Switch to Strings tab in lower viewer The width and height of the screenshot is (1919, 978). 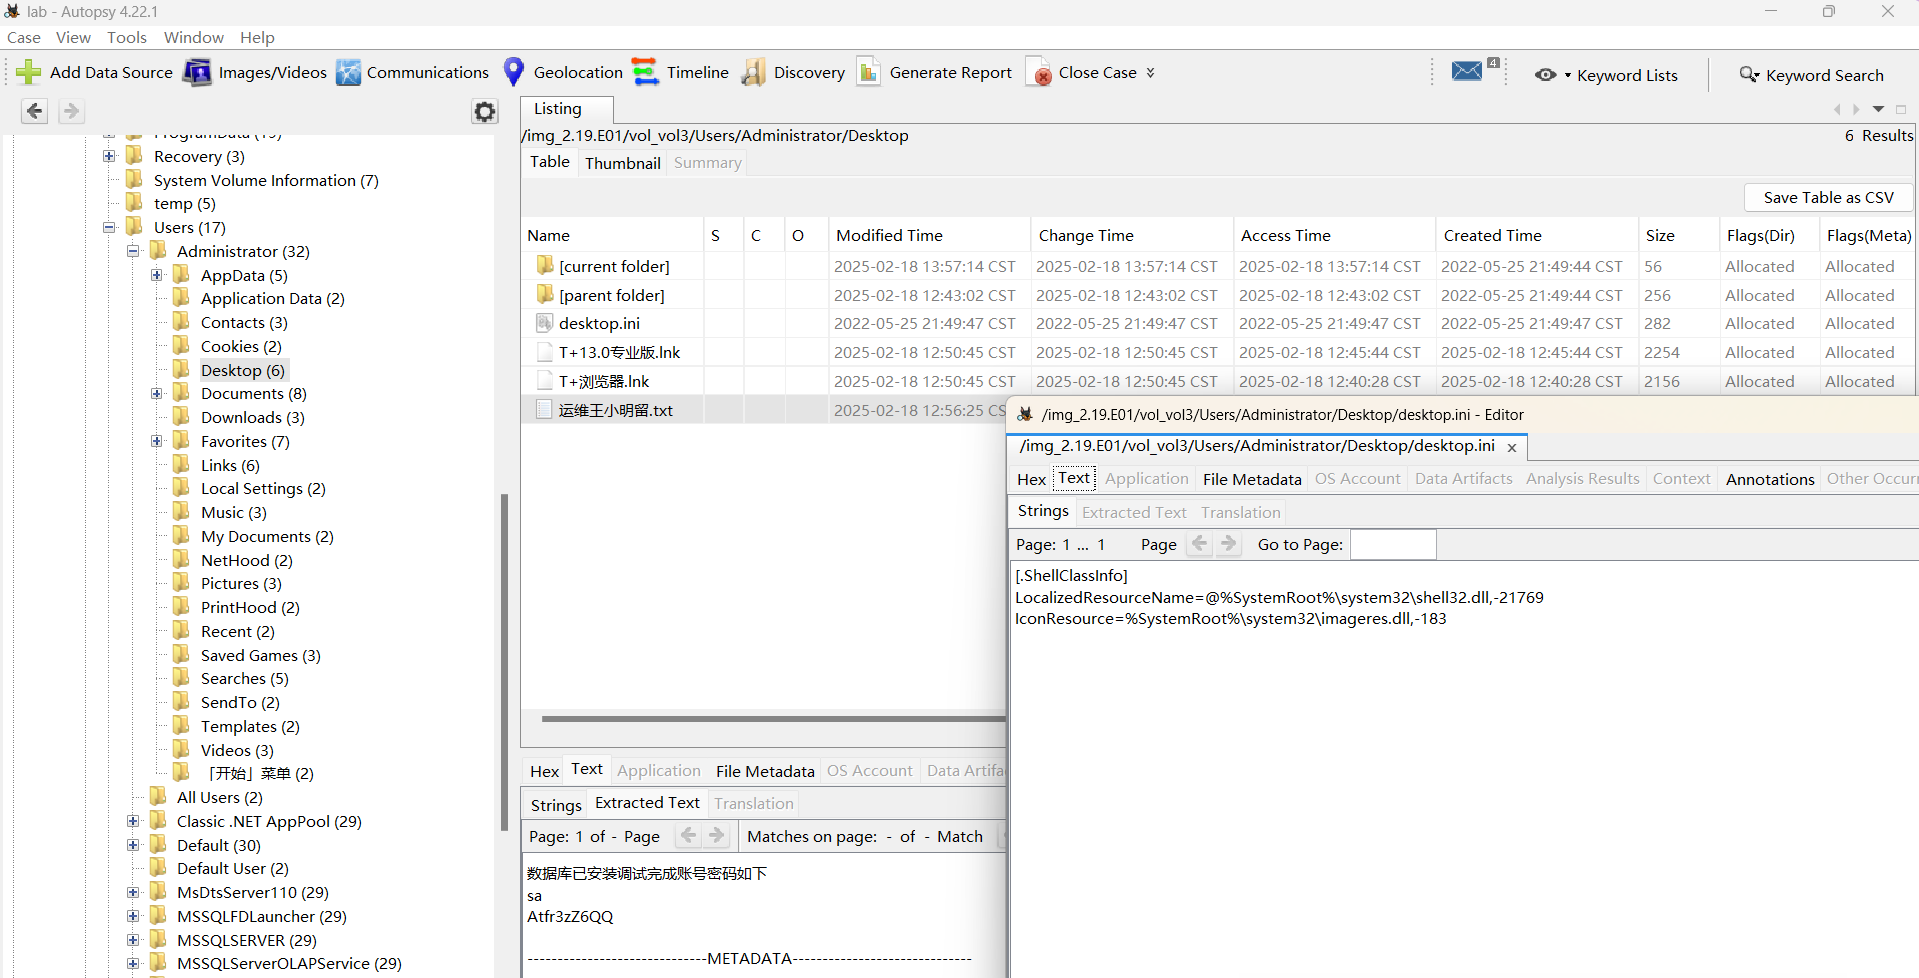[556, 805]
